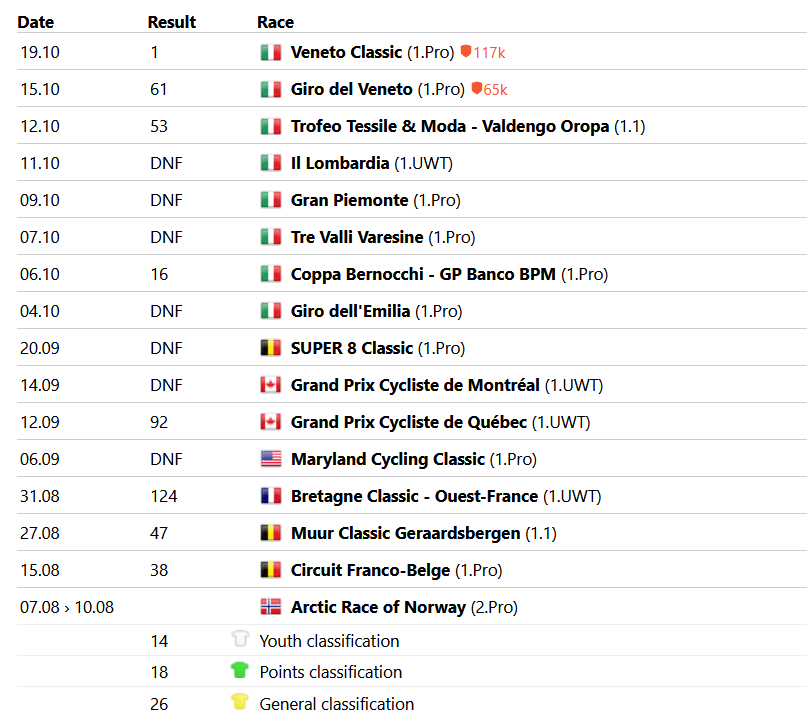Open the Il Lombardia race link
807x717 pixels.
[340, 163]
